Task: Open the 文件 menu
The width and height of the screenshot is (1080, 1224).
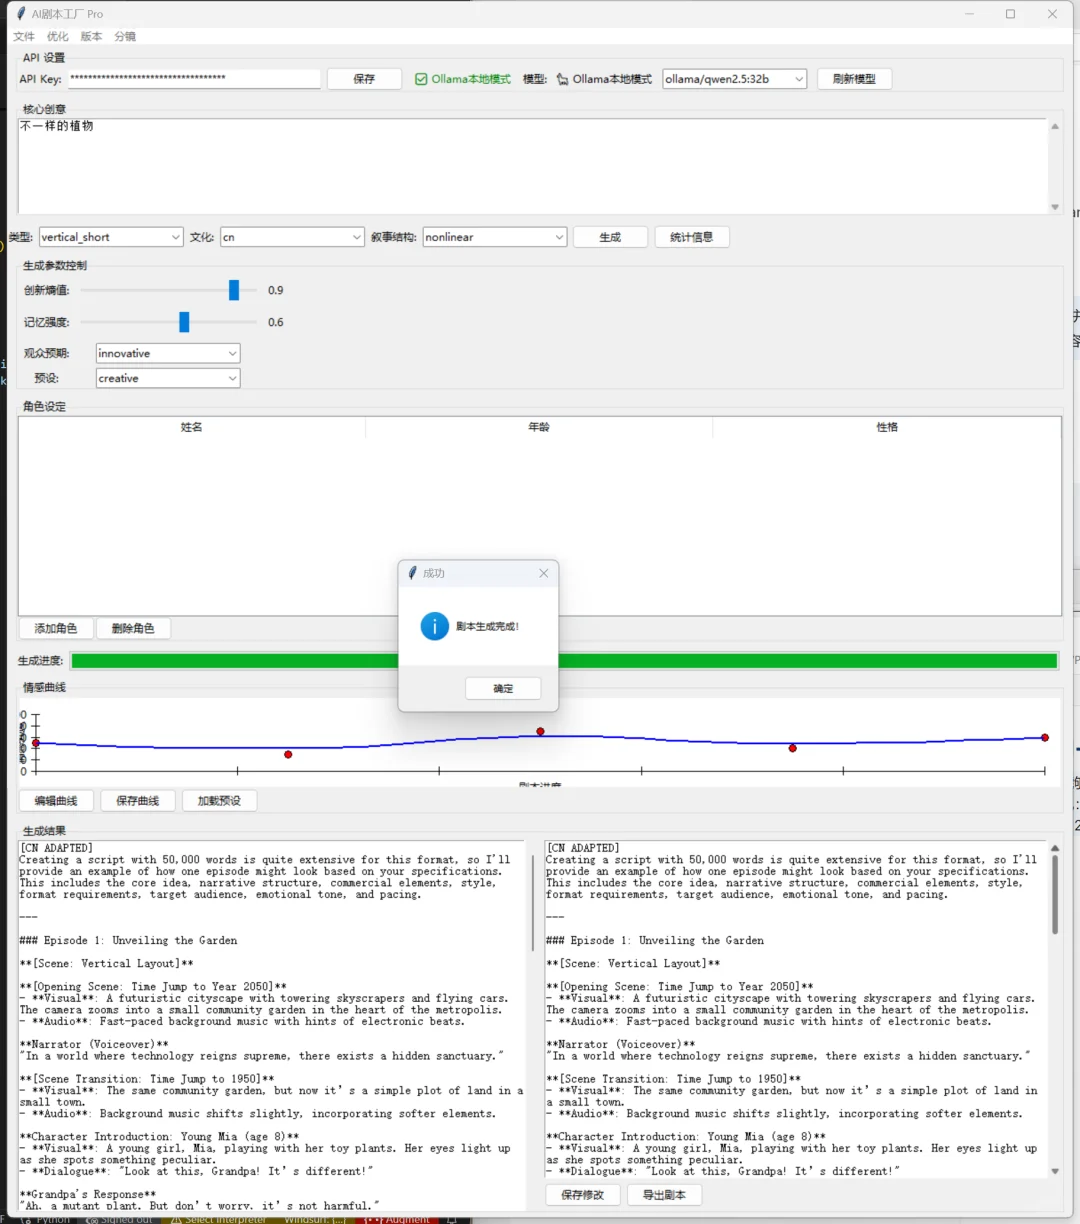Action: [x=24, y=36]
